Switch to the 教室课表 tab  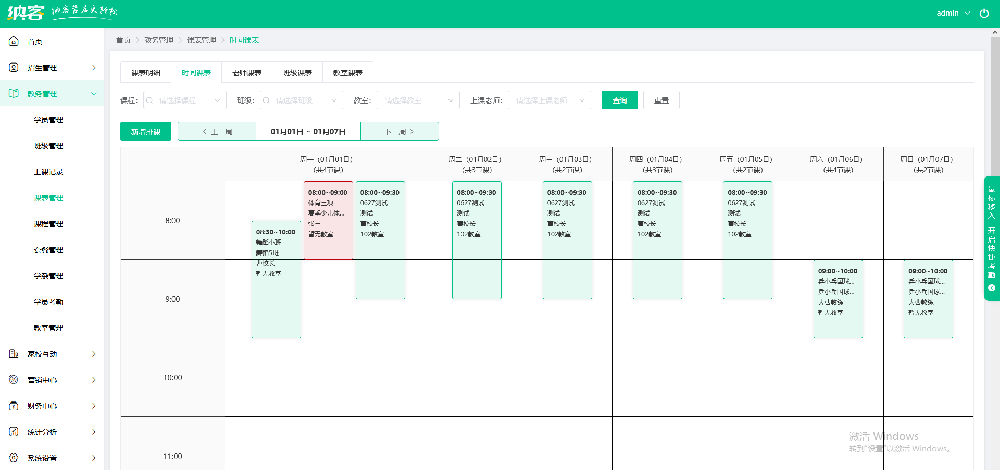pos(348,73)
